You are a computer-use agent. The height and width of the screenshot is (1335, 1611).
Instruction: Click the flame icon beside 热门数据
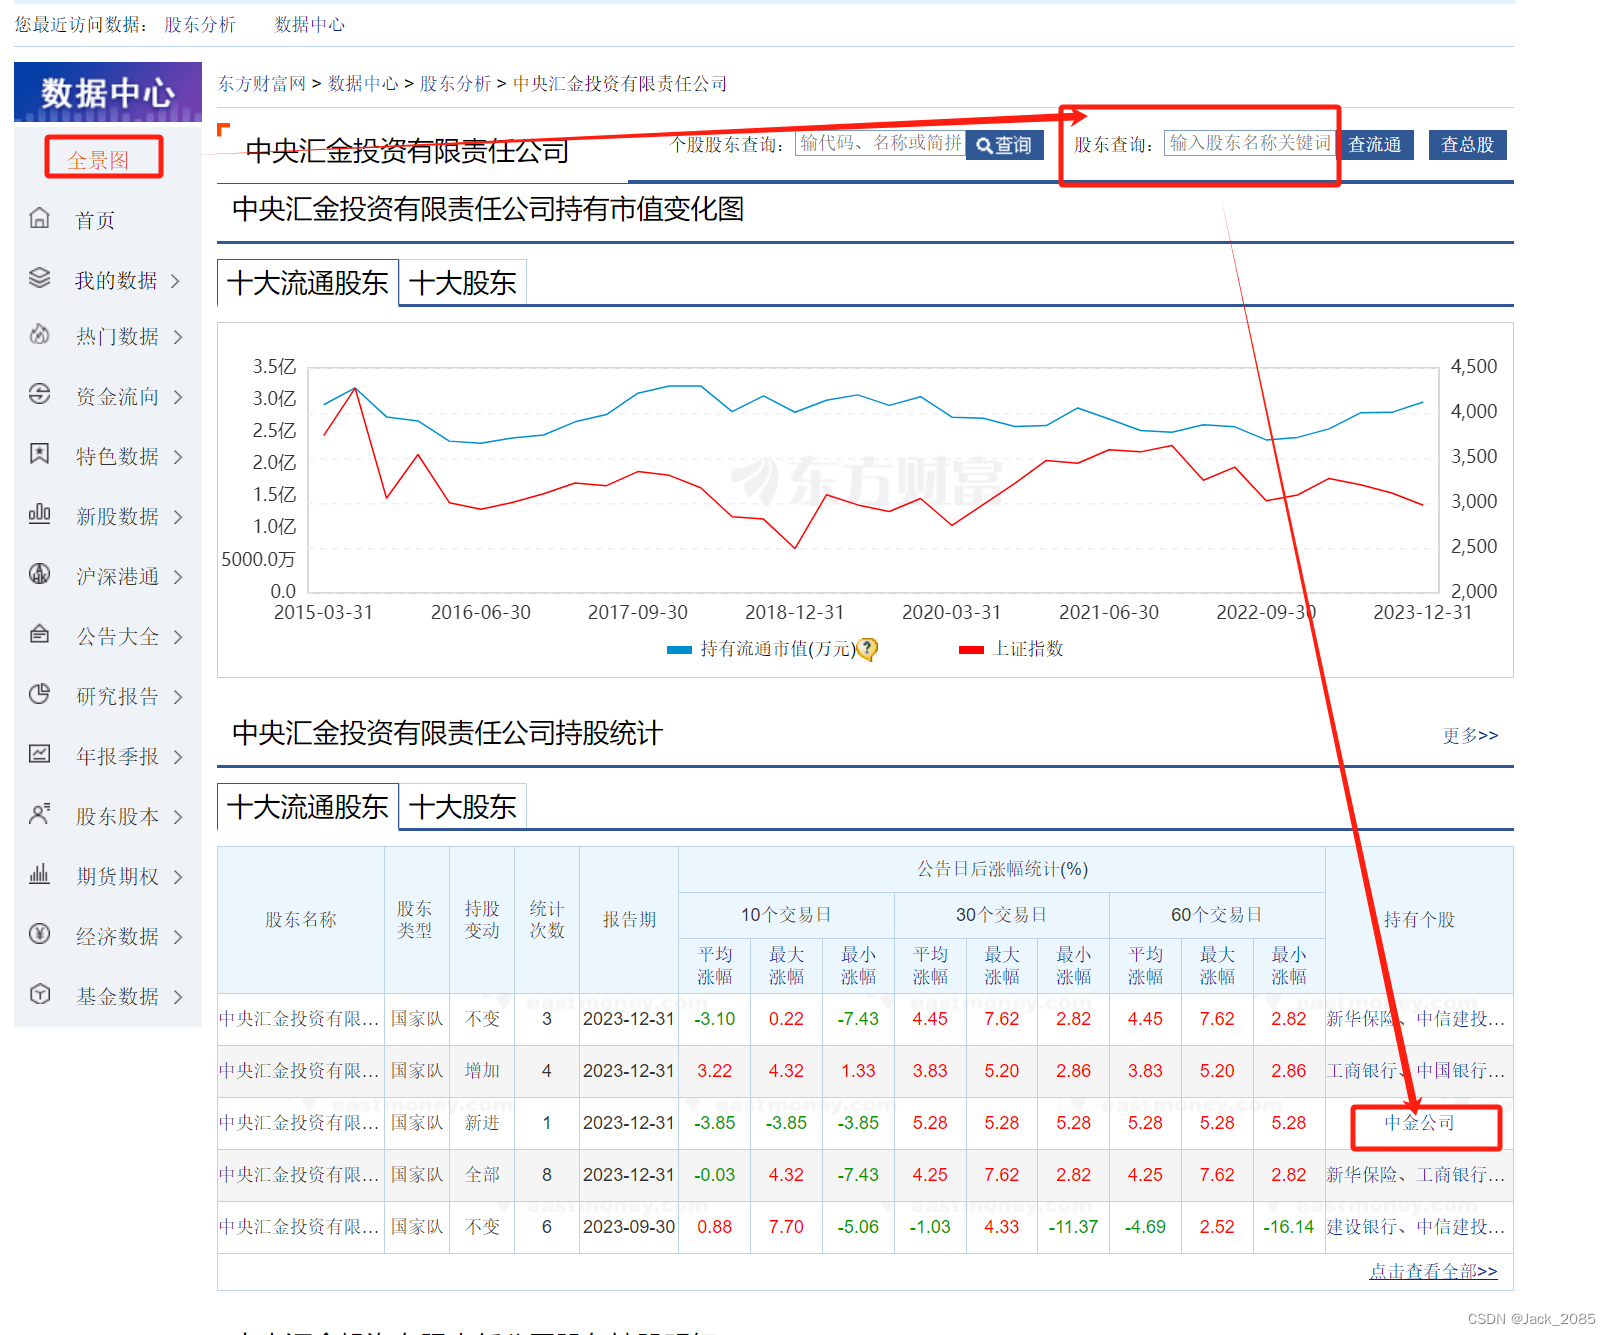39,334
